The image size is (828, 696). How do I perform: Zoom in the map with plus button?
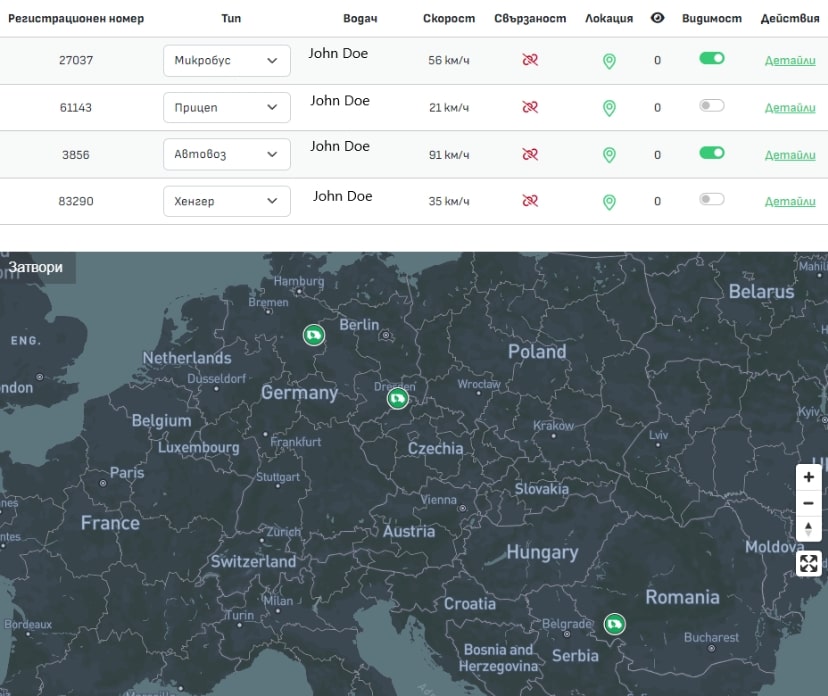coord(808,478)
